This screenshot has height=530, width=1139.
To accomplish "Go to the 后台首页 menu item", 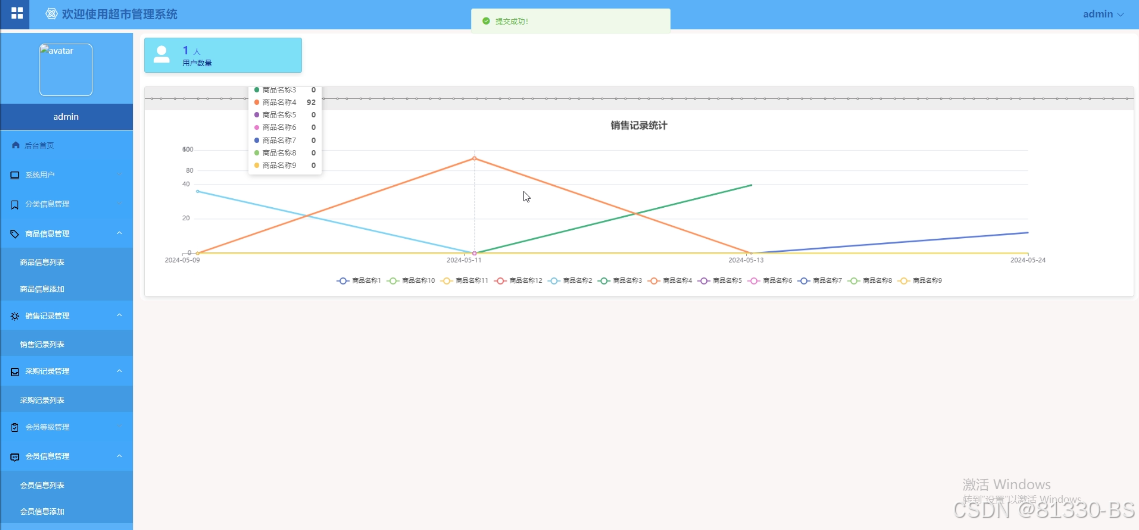I will click(66, 145).
